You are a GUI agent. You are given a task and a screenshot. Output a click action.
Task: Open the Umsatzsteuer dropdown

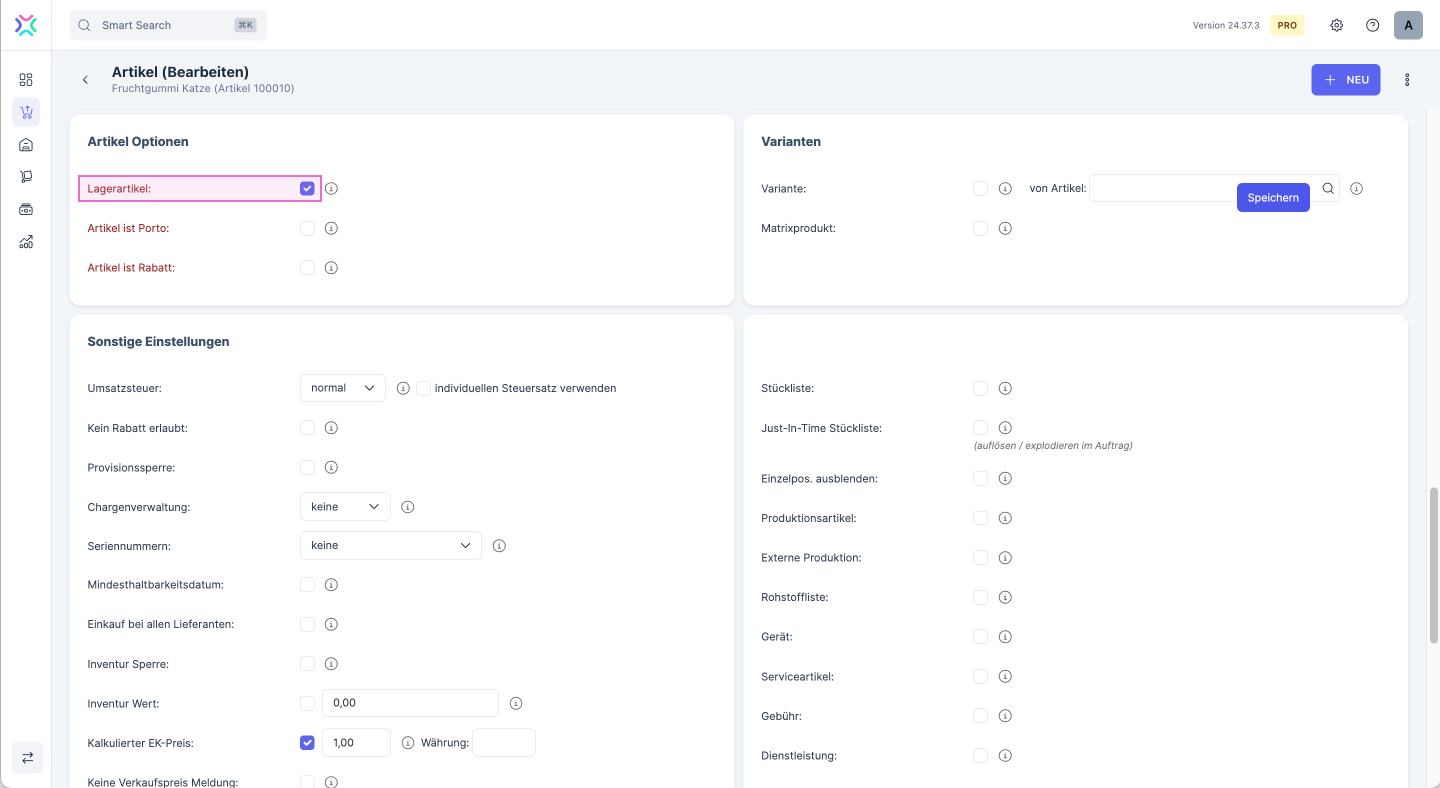click(x=342, y=388)
